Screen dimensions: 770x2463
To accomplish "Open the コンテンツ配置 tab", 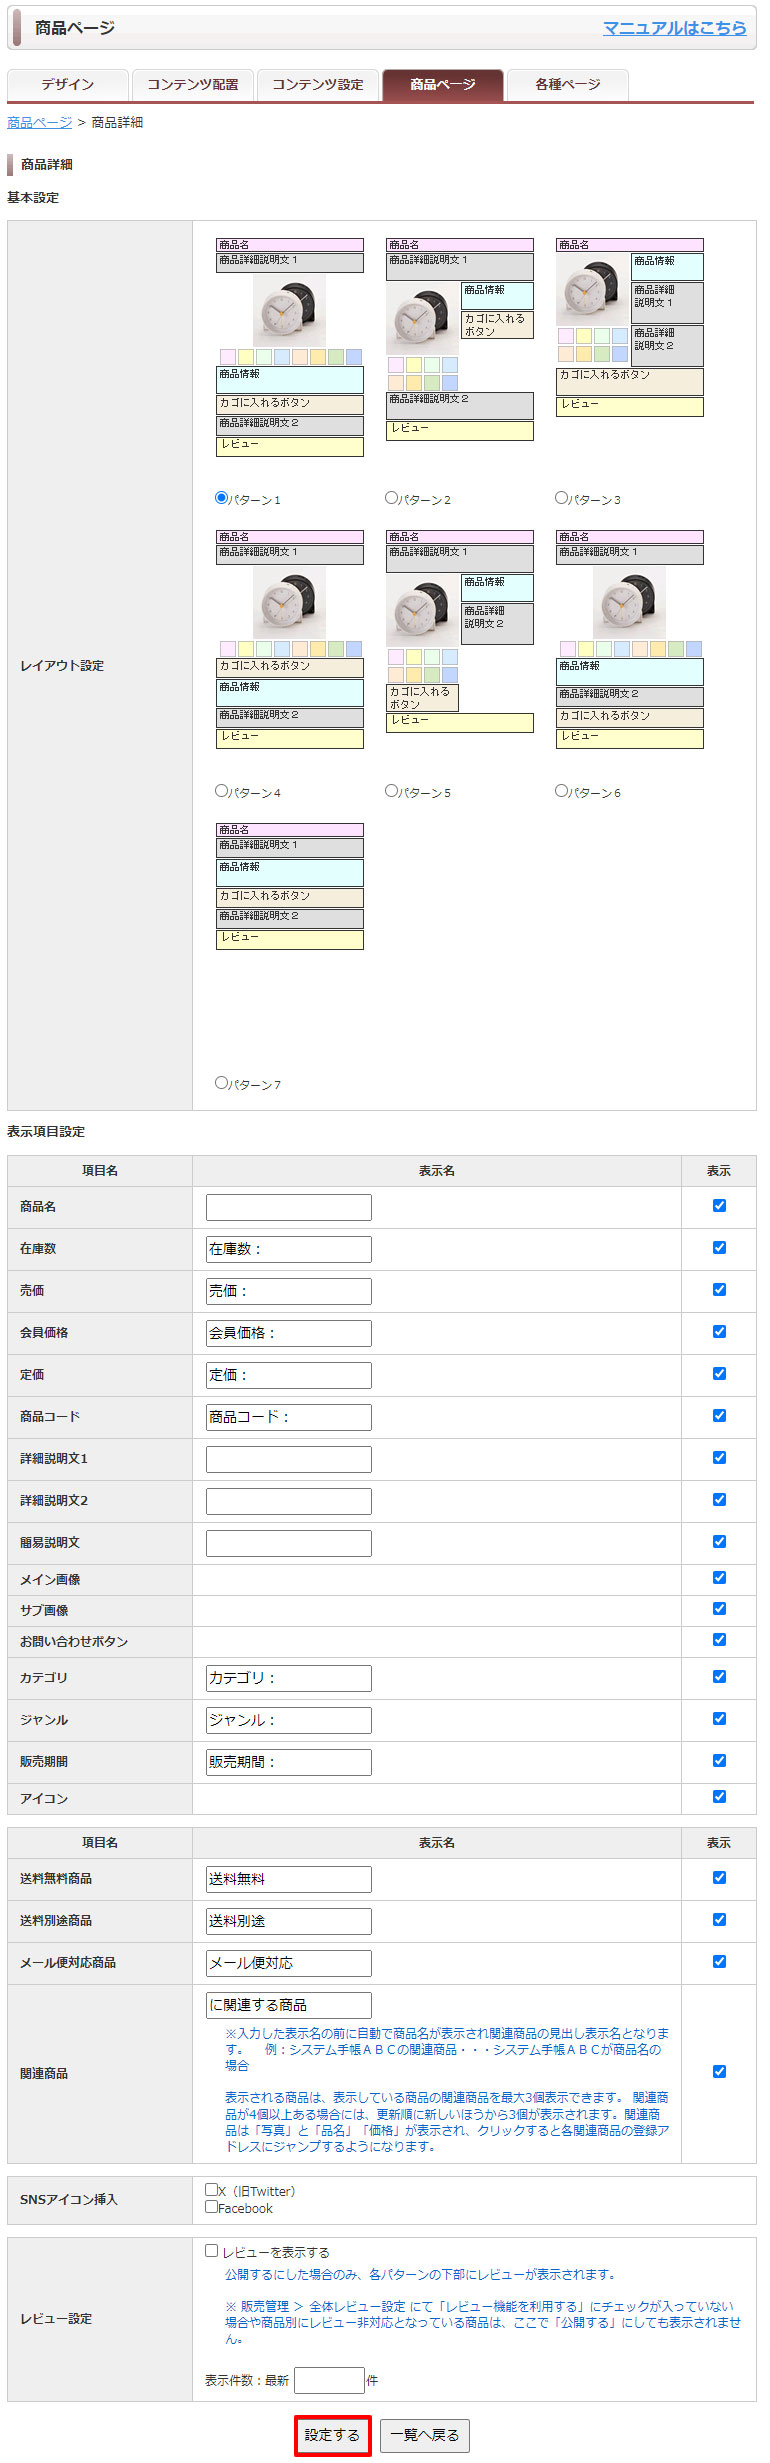I will pyautogui.click(x=193, y=85).
